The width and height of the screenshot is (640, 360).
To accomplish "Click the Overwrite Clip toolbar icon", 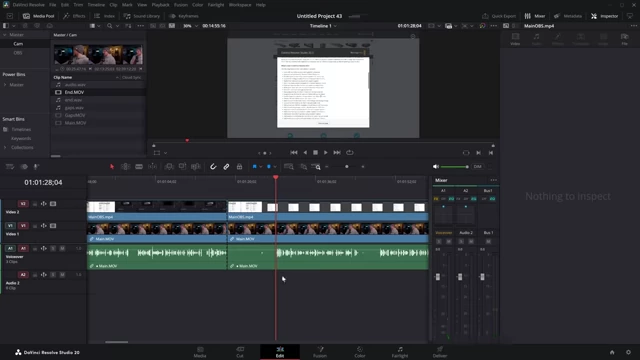I will click(182, 167).
